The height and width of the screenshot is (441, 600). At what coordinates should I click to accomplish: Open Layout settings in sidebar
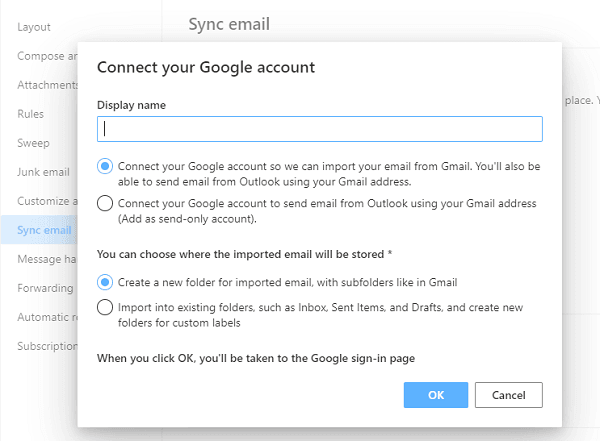coord(34,27)
